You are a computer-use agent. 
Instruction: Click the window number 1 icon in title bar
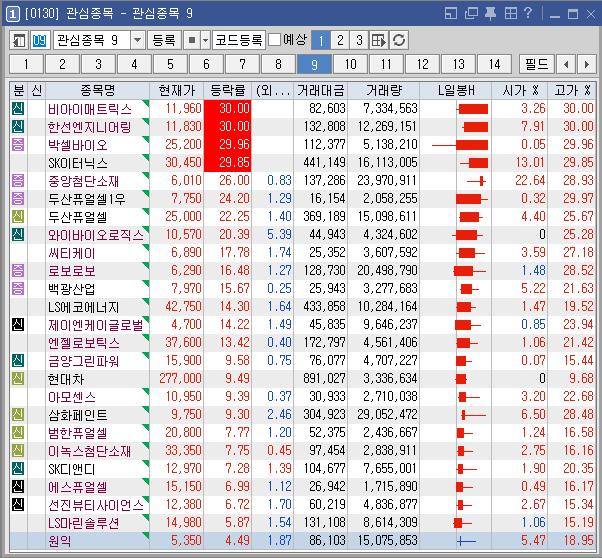(x=13, y=14)
